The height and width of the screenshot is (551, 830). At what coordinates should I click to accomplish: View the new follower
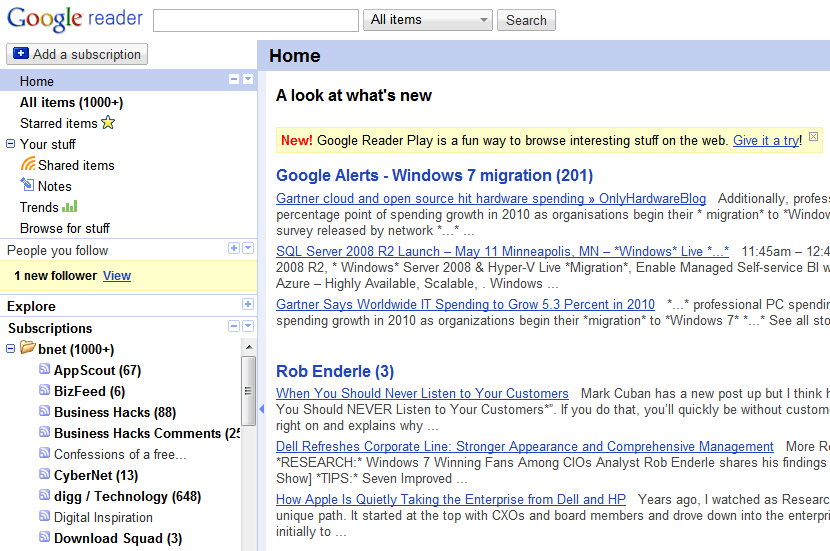pyautogui.click(x=117, y=276)
